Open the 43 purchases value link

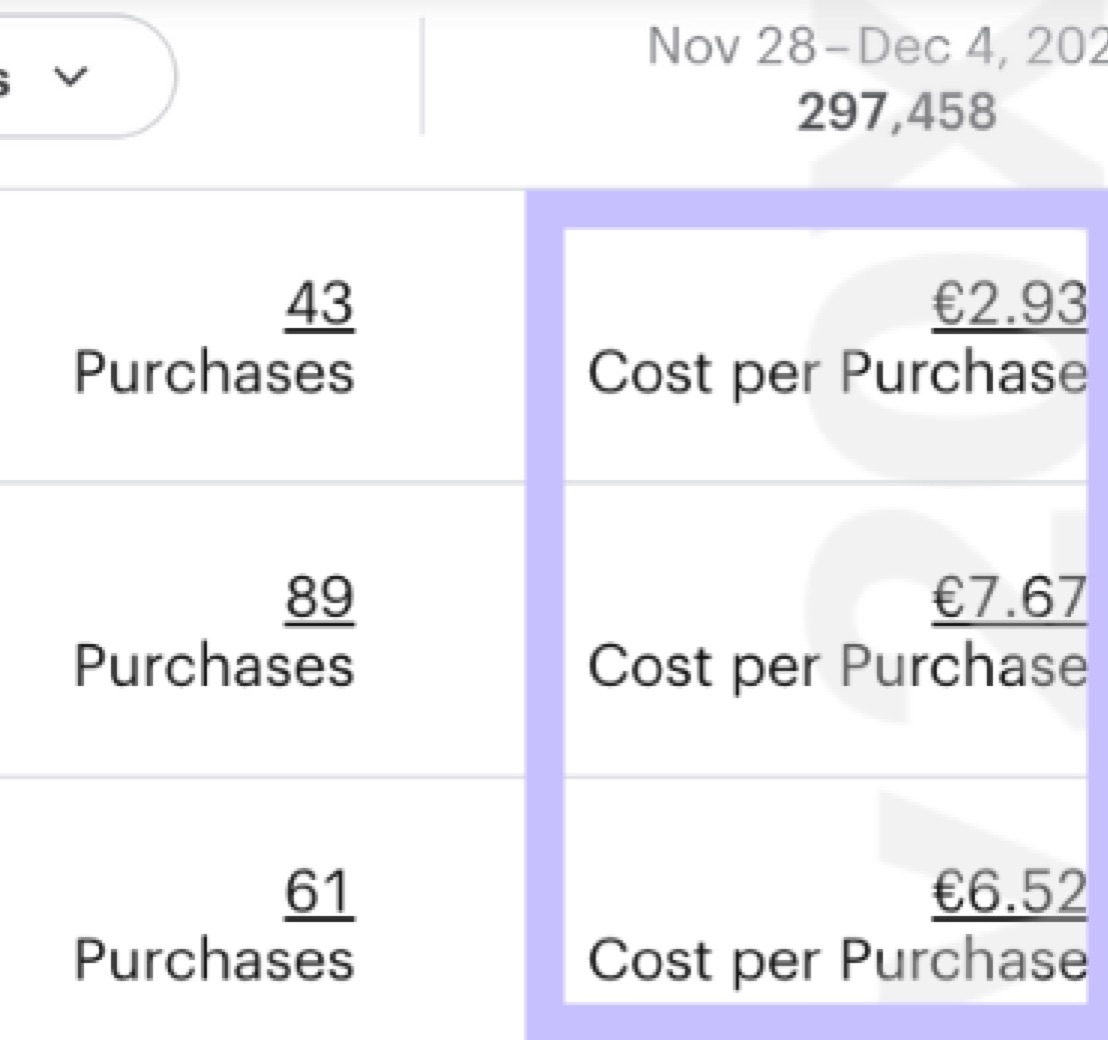[319, 305]
